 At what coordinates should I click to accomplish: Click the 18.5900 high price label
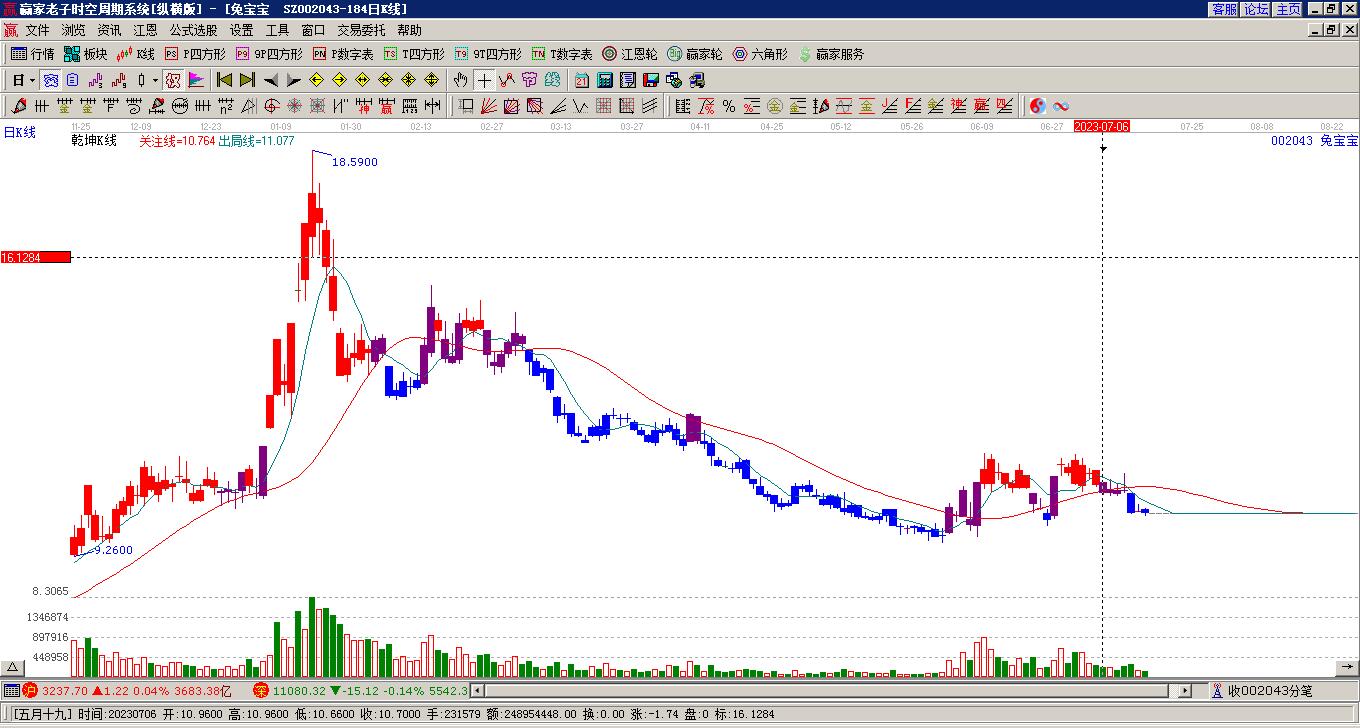(355, 162)
